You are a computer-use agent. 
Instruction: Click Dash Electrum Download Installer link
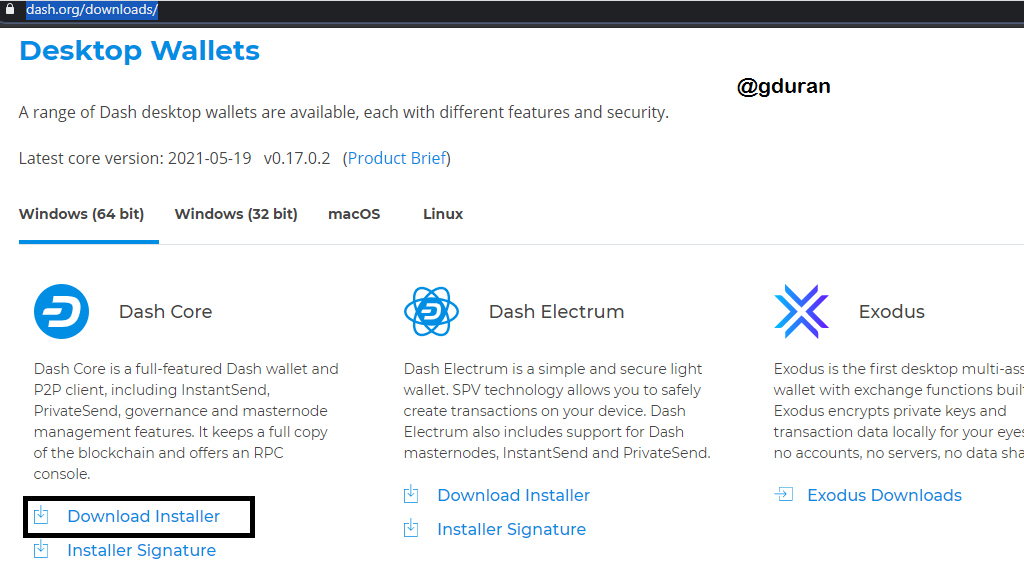(513, 495)
